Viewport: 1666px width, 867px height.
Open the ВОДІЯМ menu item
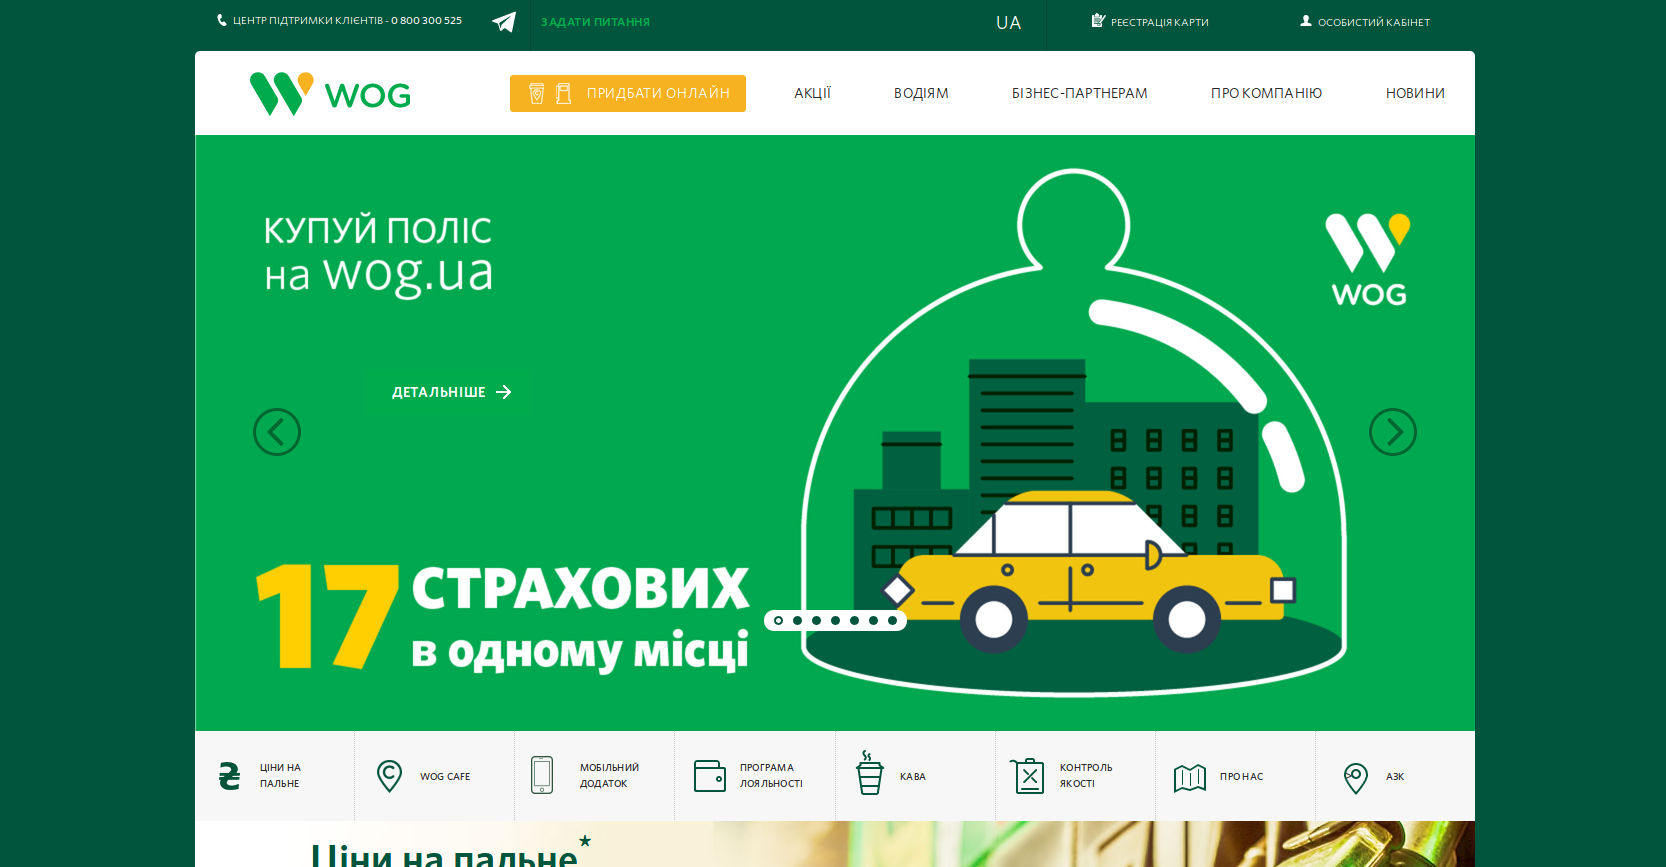(x=921, y=93)
